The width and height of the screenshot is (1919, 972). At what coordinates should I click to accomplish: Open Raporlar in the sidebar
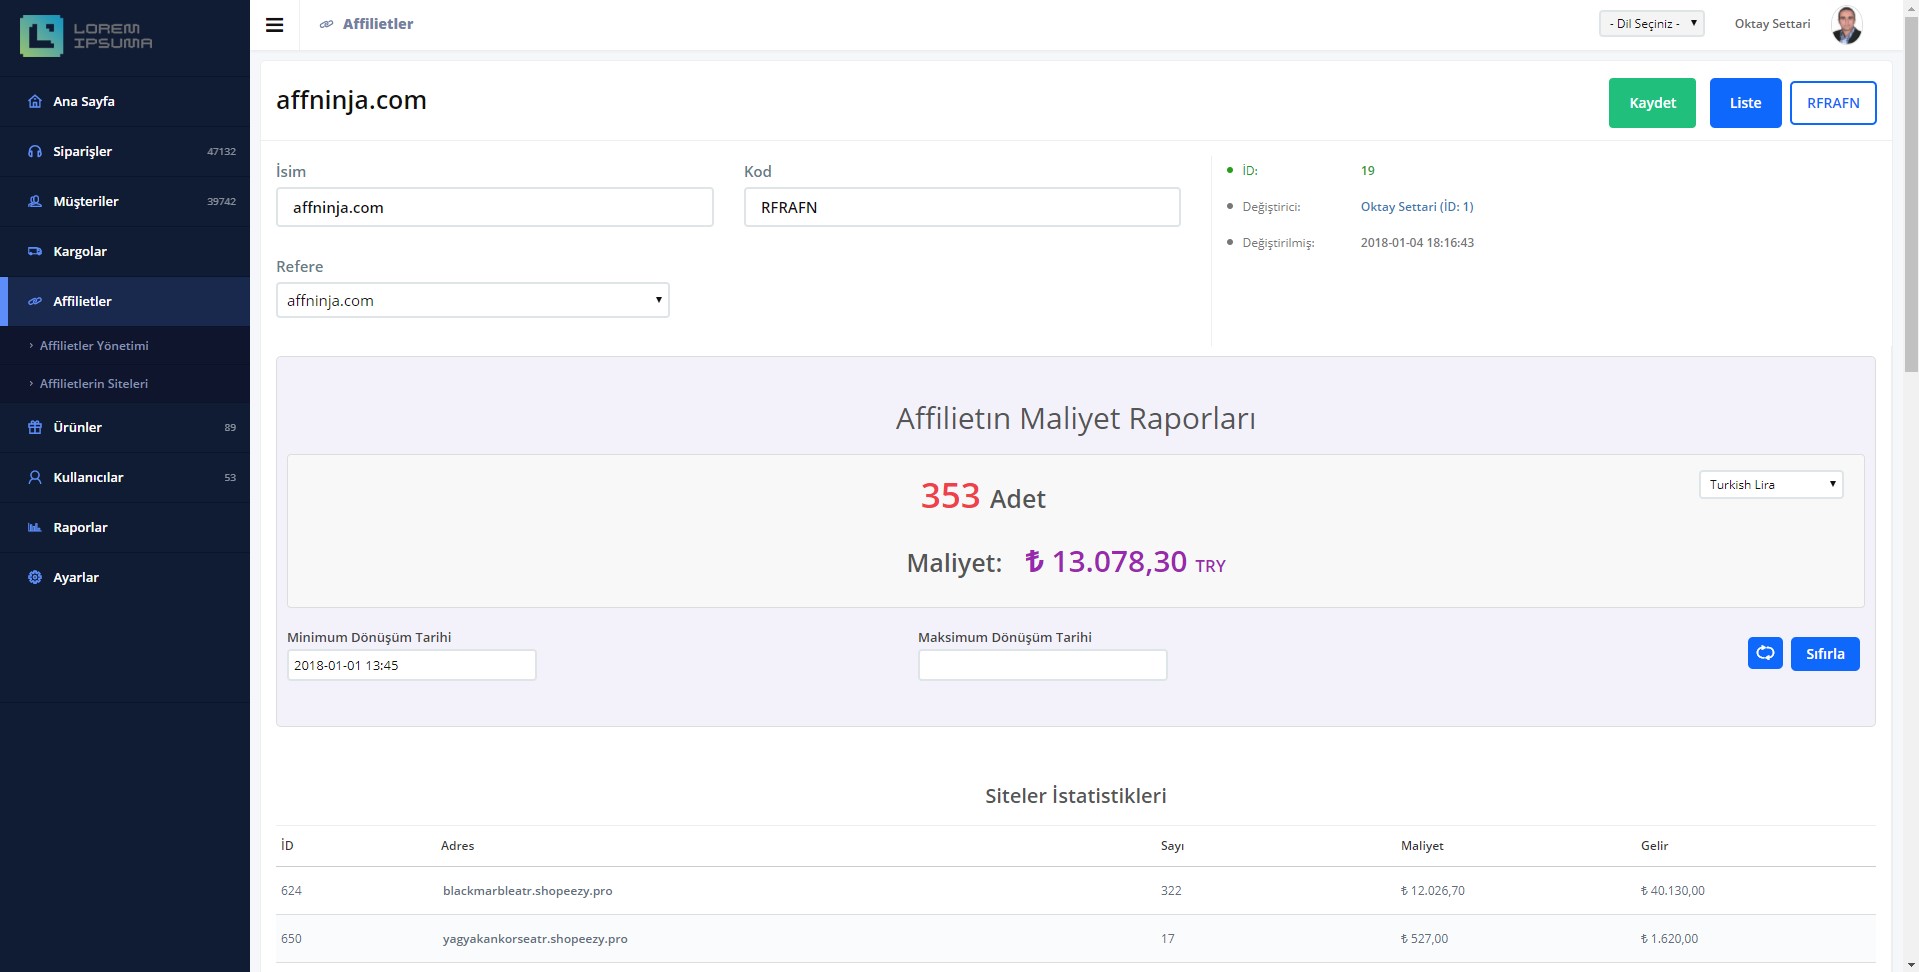pyautogui.click(x=80, y=527)
